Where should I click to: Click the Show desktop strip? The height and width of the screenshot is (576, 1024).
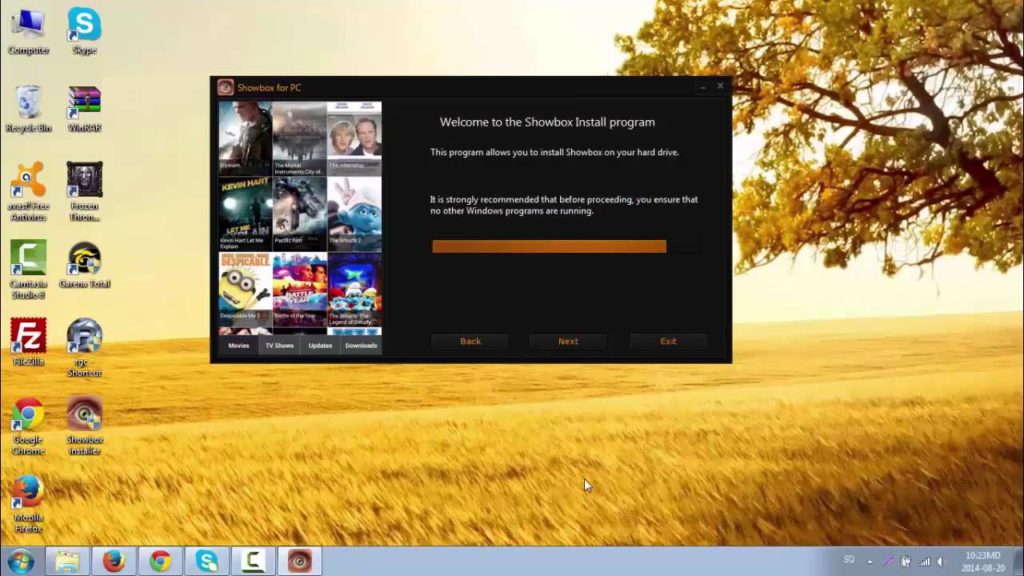coord(1019,561)
